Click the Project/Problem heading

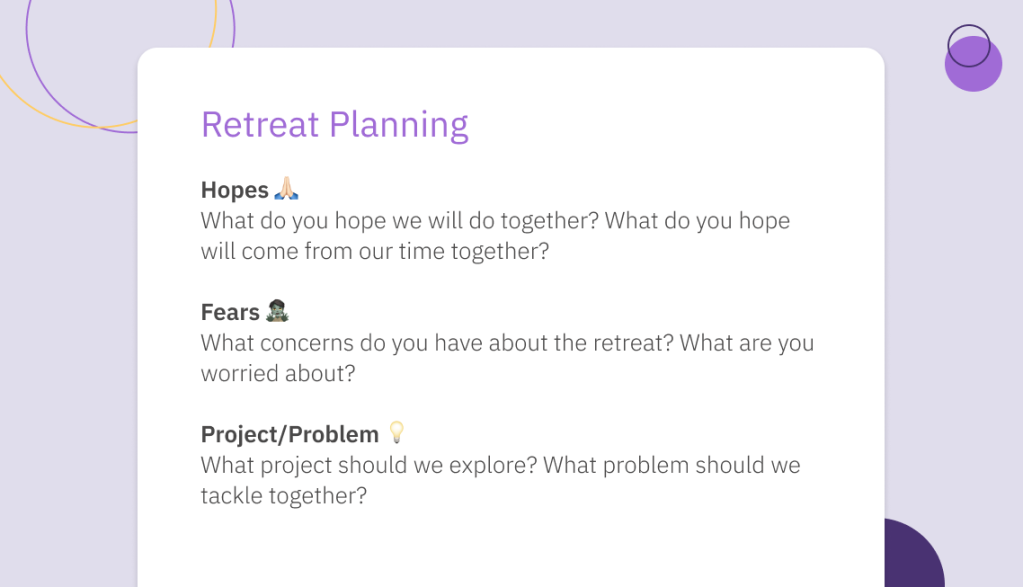(x=290, y=434)
